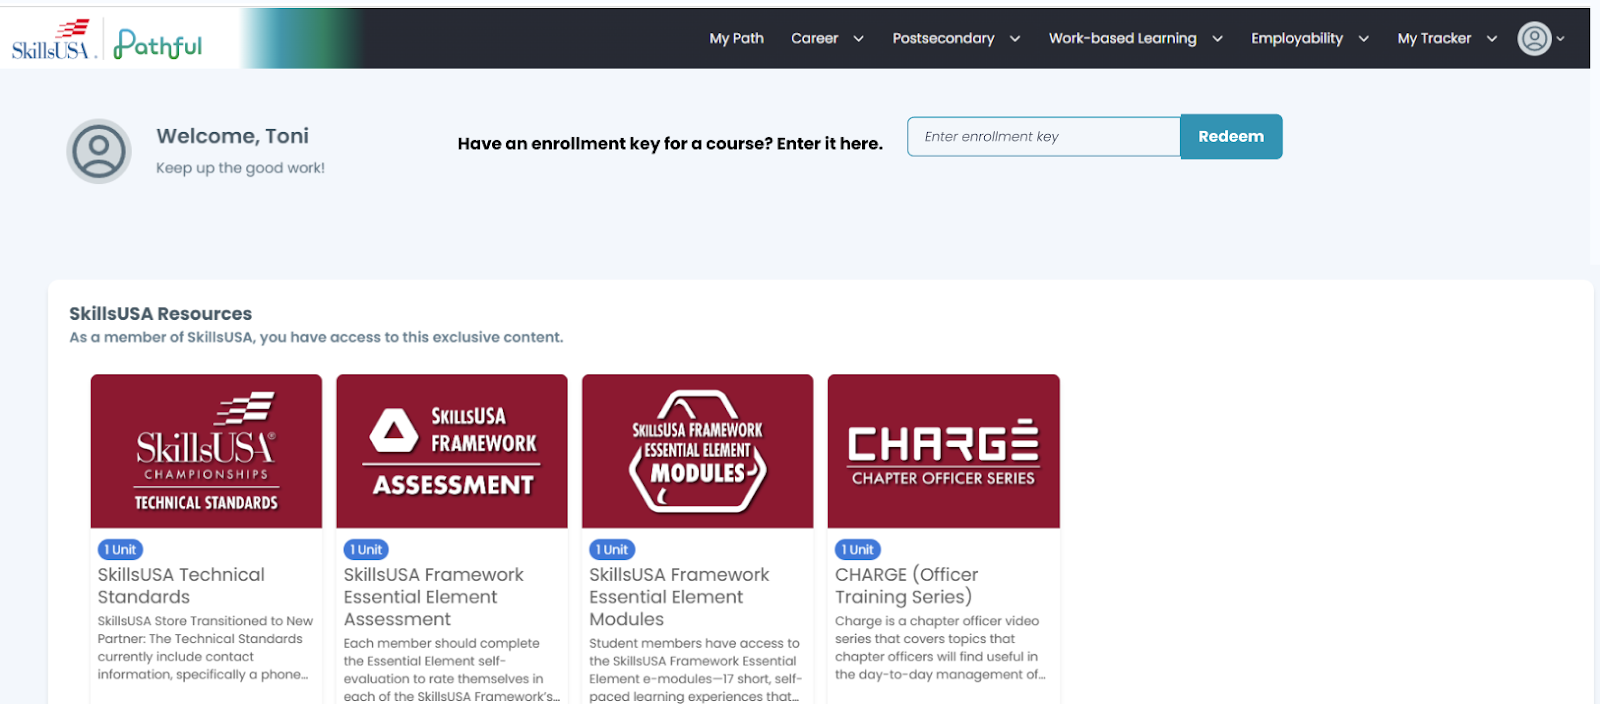1600x704 pixels.
Task: Click the SkillsUSA Technical Standards title
Action: [x=181, y=586]
